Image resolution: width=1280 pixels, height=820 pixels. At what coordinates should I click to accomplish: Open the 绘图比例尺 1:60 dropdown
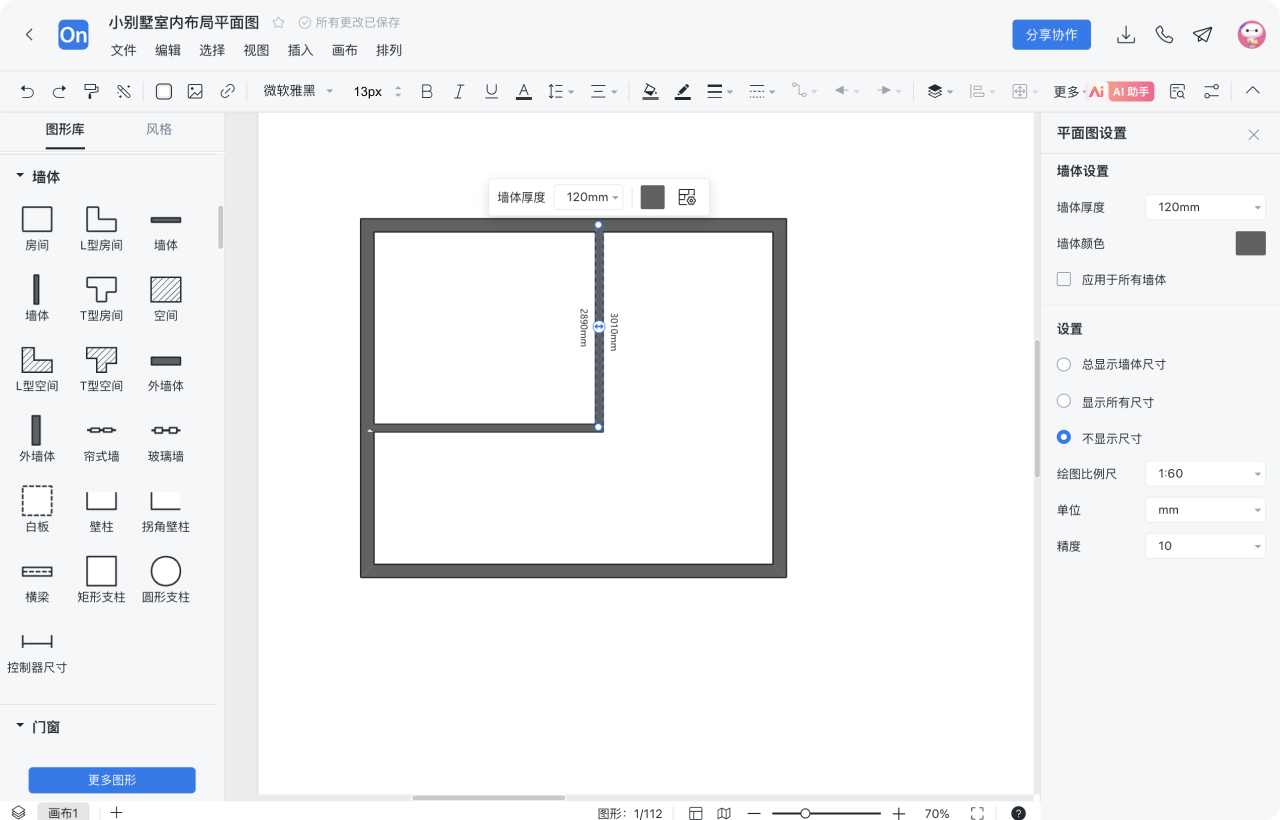click(1205, 474)
